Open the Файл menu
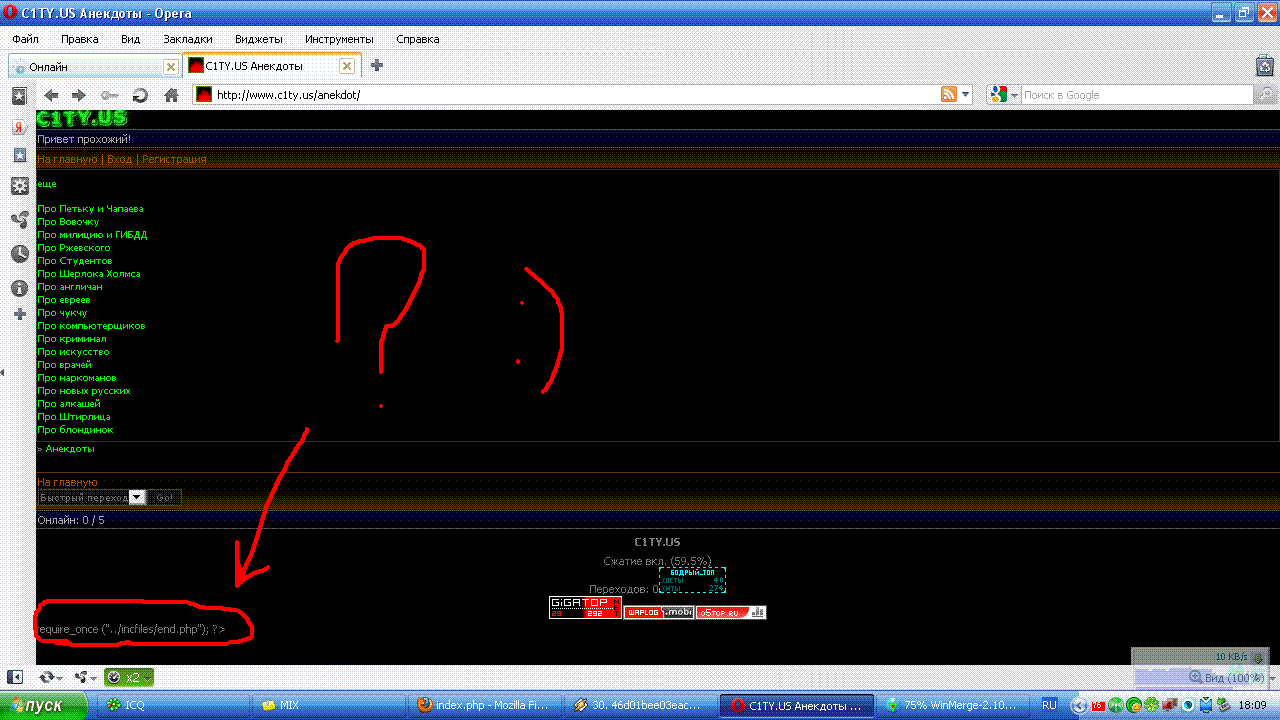 click(26, 39)
